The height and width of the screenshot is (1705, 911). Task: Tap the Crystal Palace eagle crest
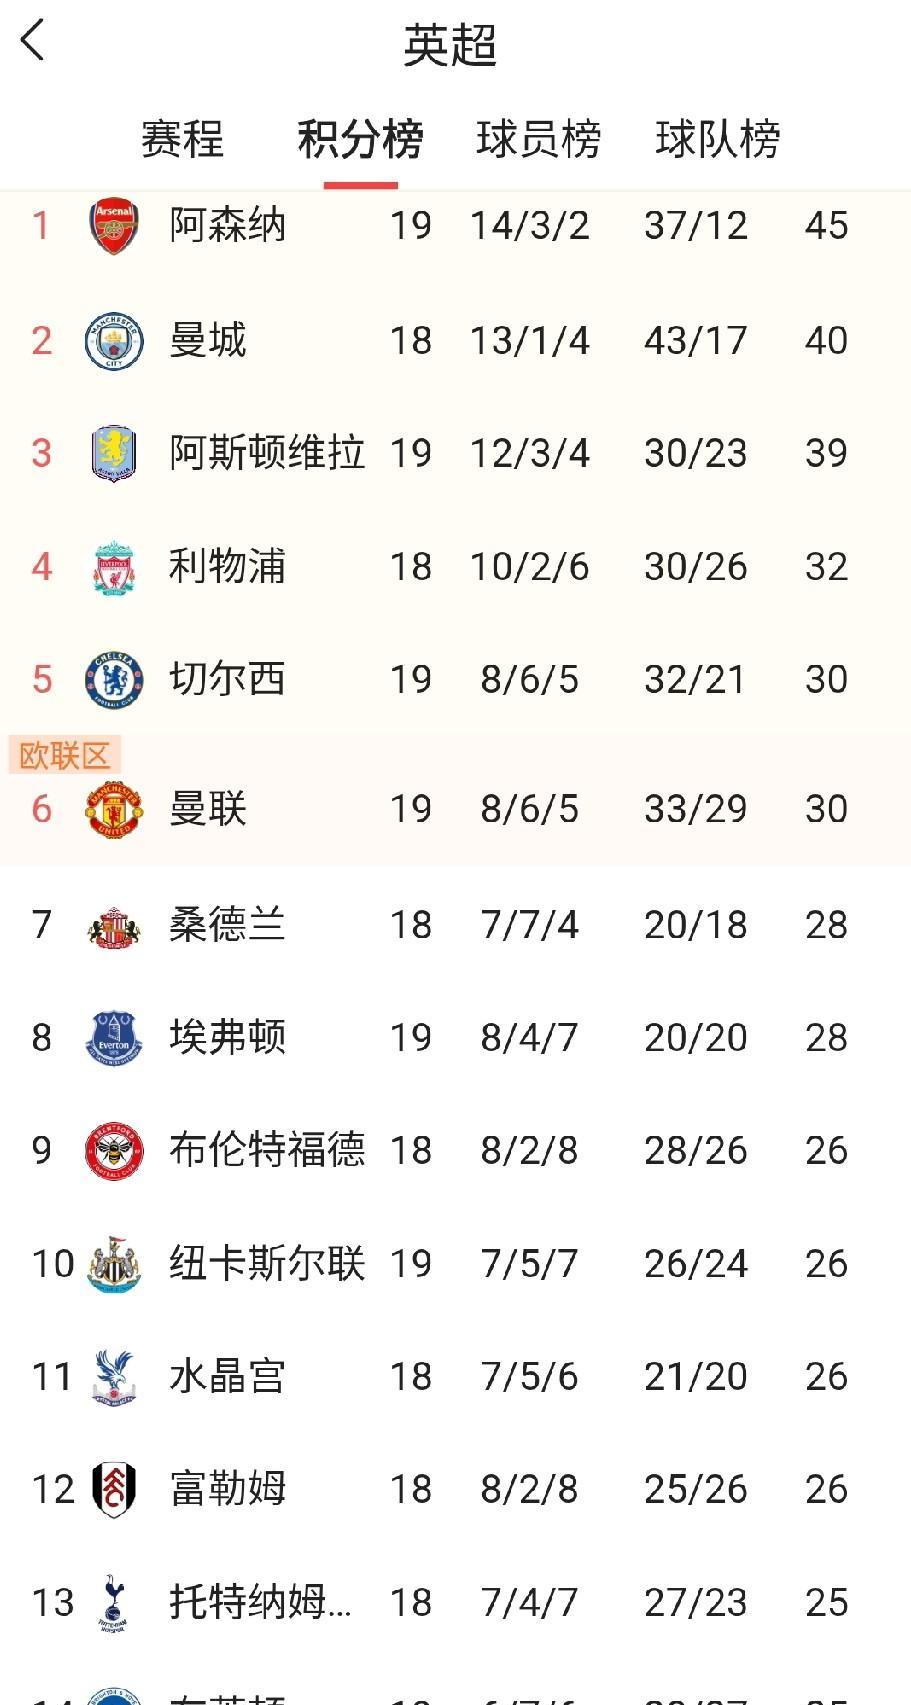tap(114, 1377)
